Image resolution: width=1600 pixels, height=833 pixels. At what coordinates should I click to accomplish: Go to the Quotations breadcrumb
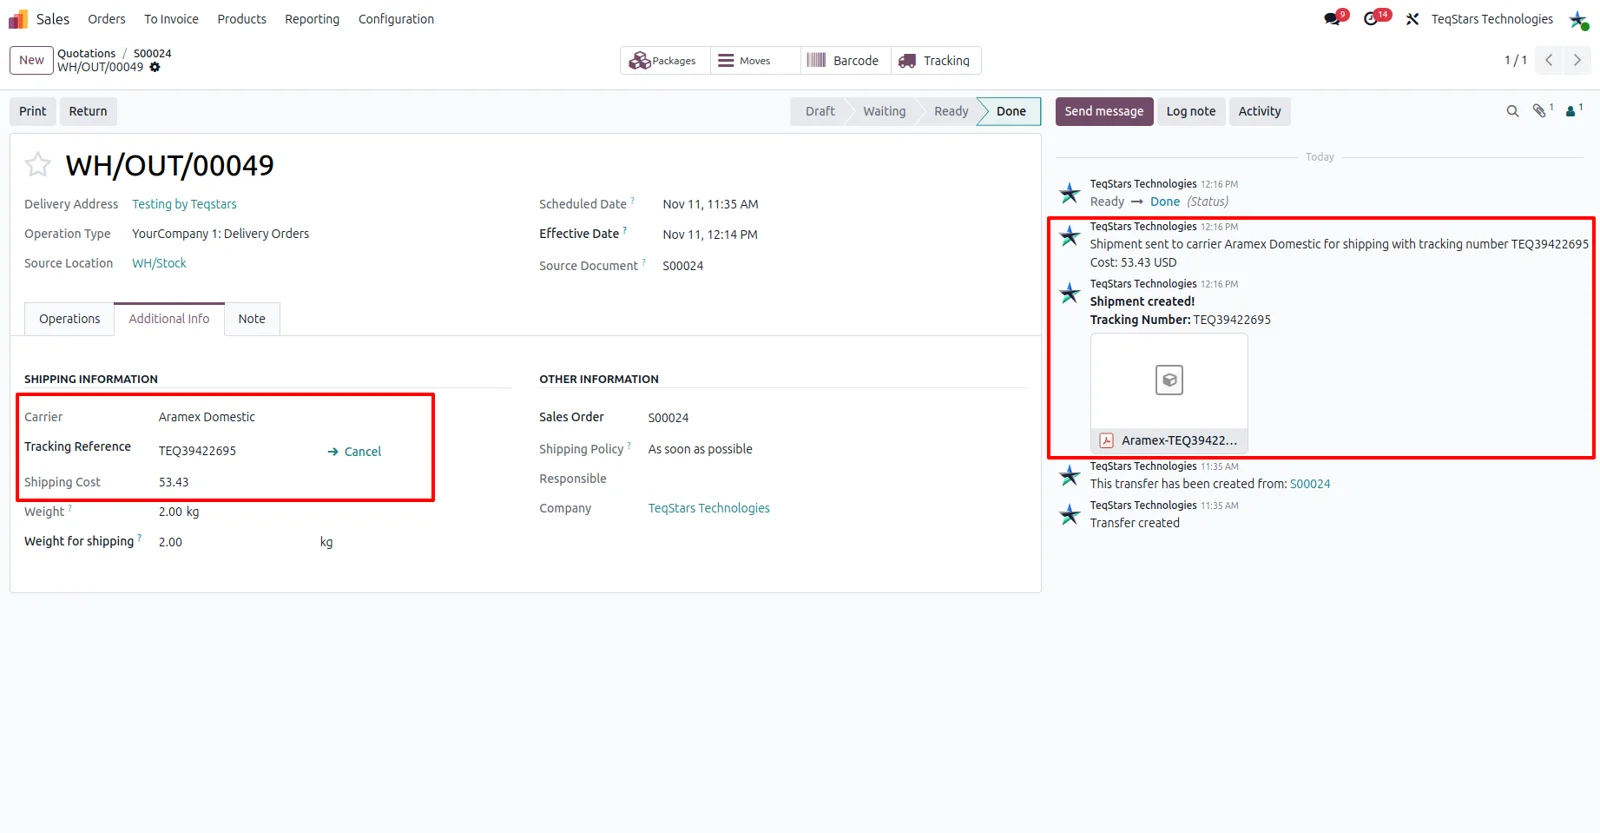coord(86,53)
